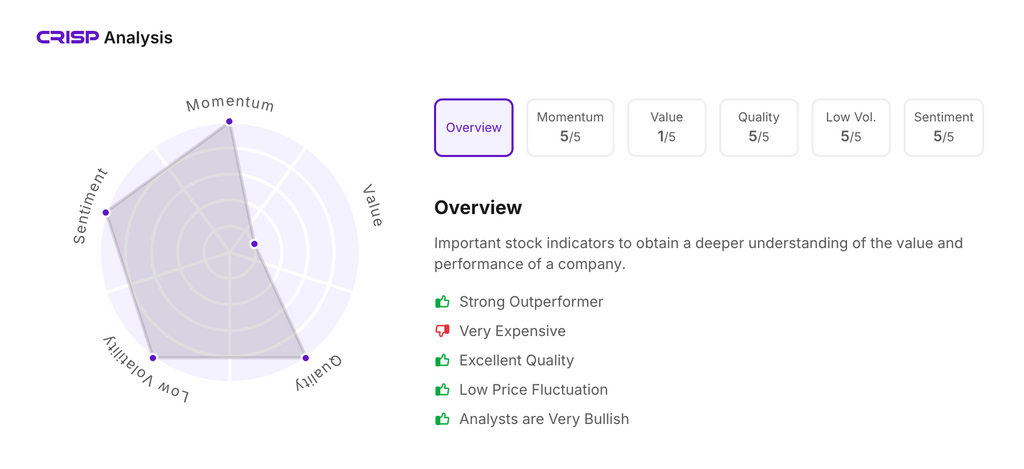Viewport: 1024px width, 469px height.
Task: Click the Value data point on radar
Action: pos(254,244)
